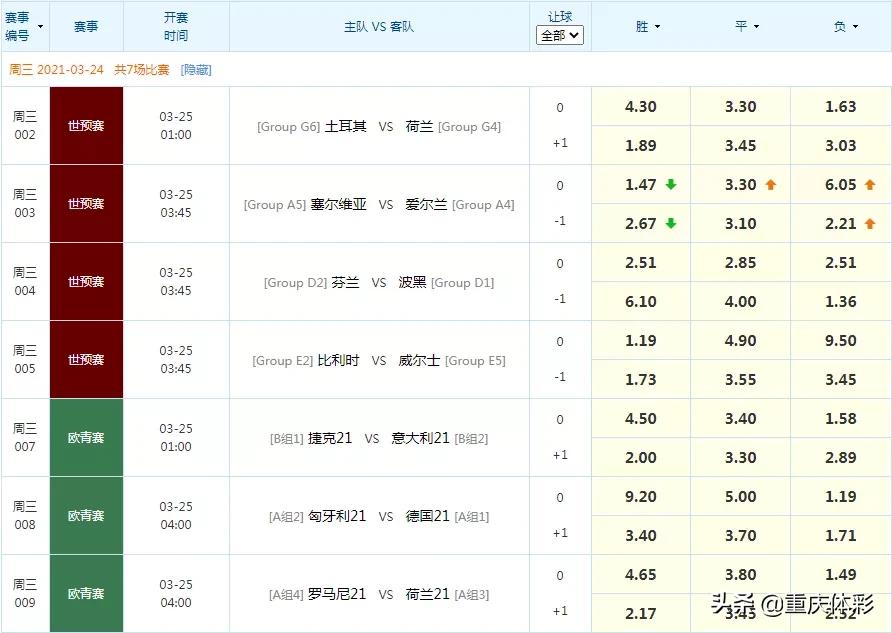
Task: Click the 赛事 column header
Action: (86, 27)
